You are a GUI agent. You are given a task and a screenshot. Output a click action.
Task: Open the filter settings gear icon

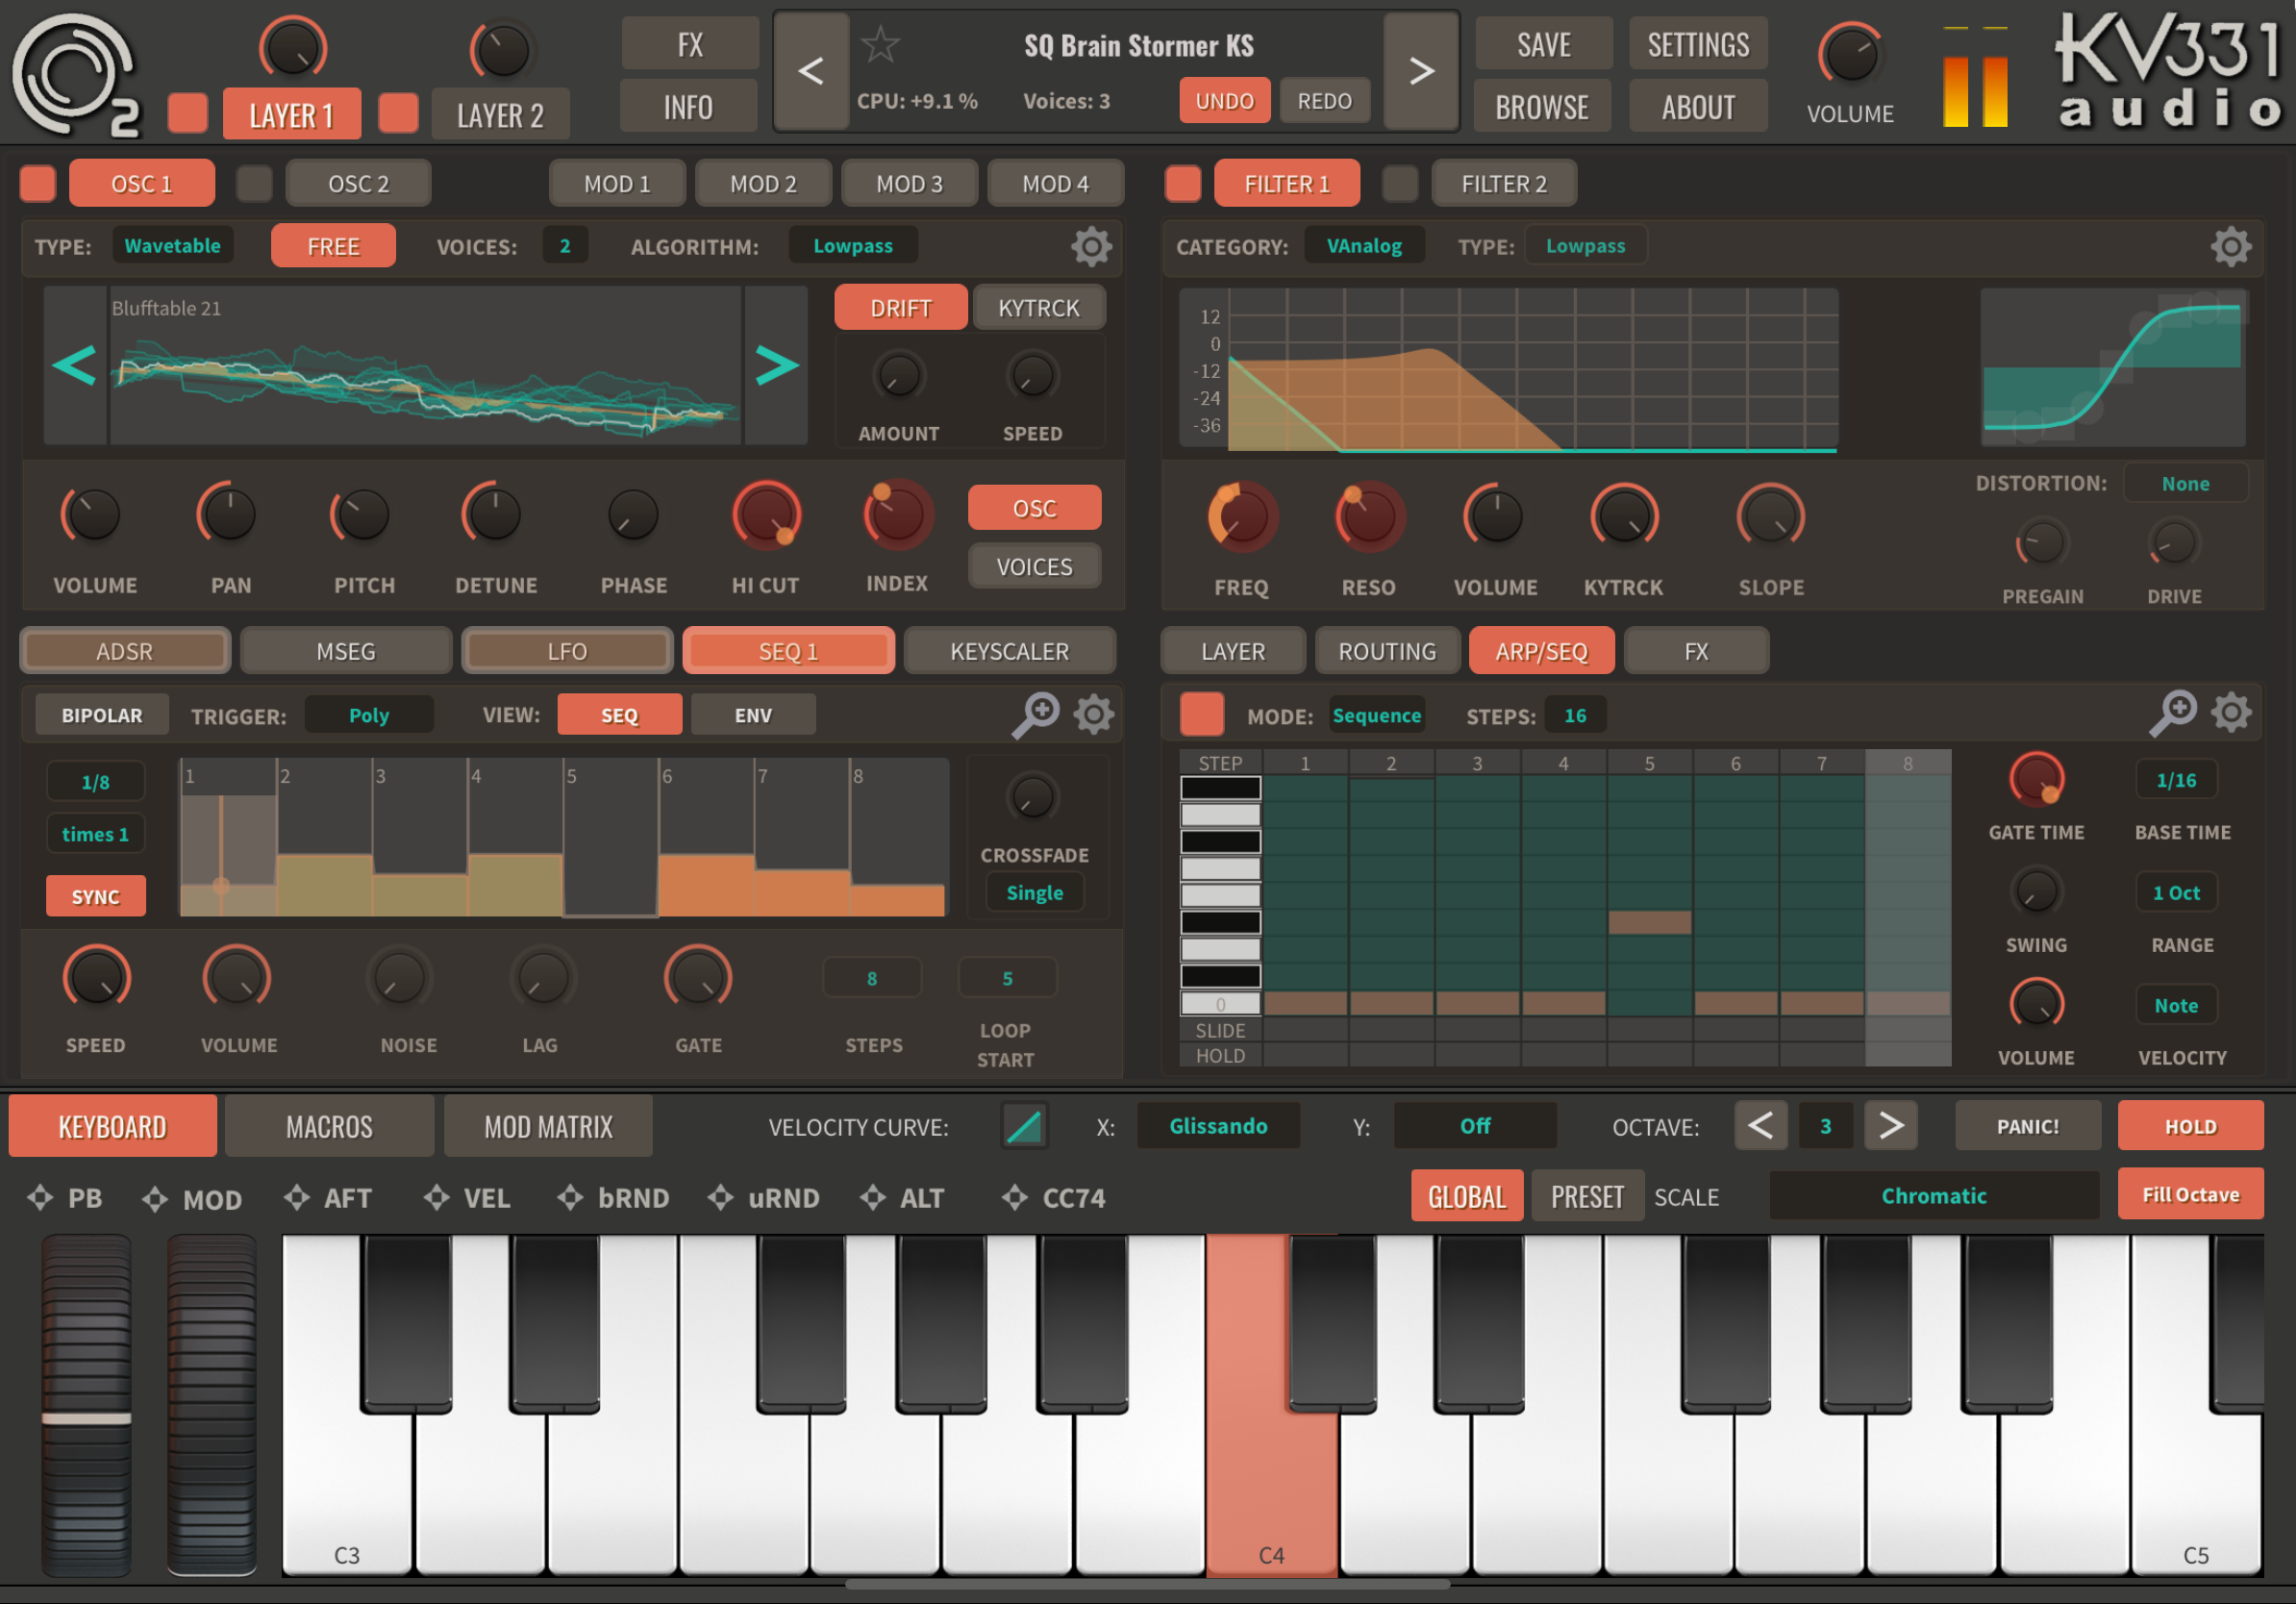[2230, 246]
